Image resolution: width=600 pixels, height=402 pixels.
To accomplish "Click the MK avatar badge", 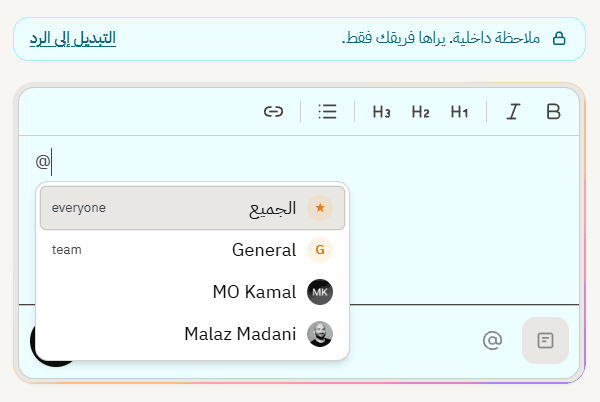I will tap(320, 292).
